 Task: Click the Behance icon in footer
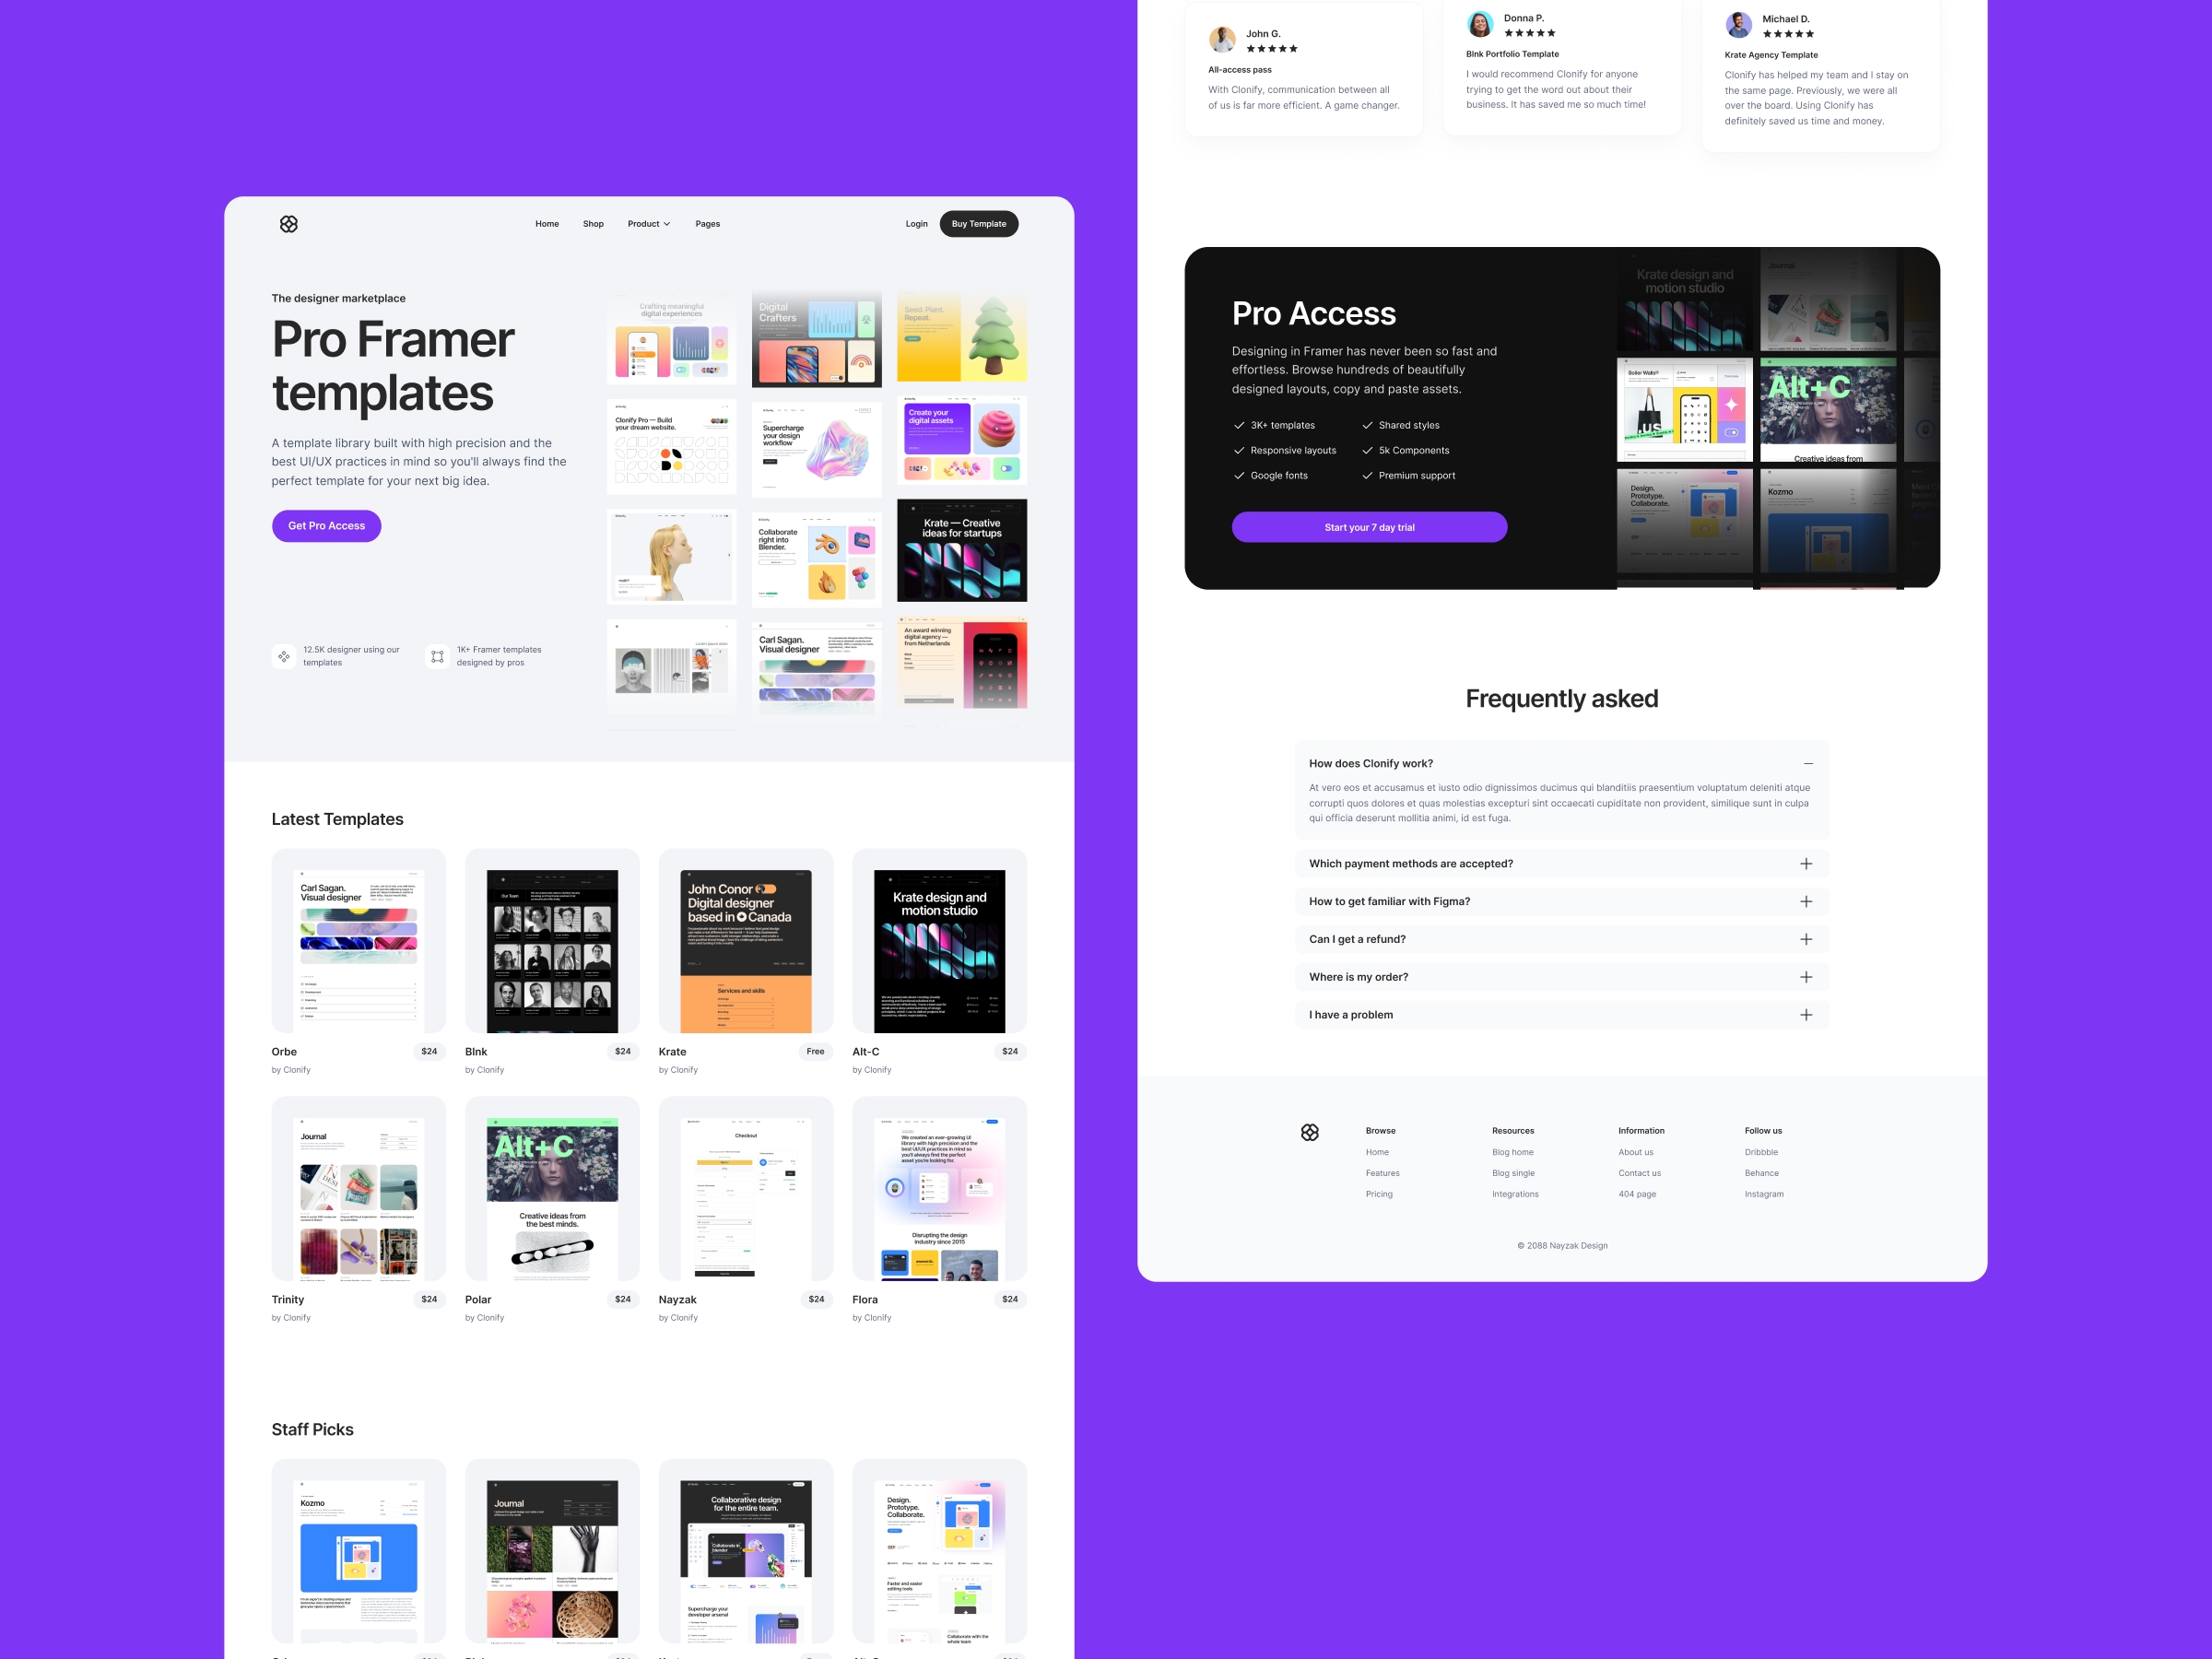click(x=1762, y=1172)
